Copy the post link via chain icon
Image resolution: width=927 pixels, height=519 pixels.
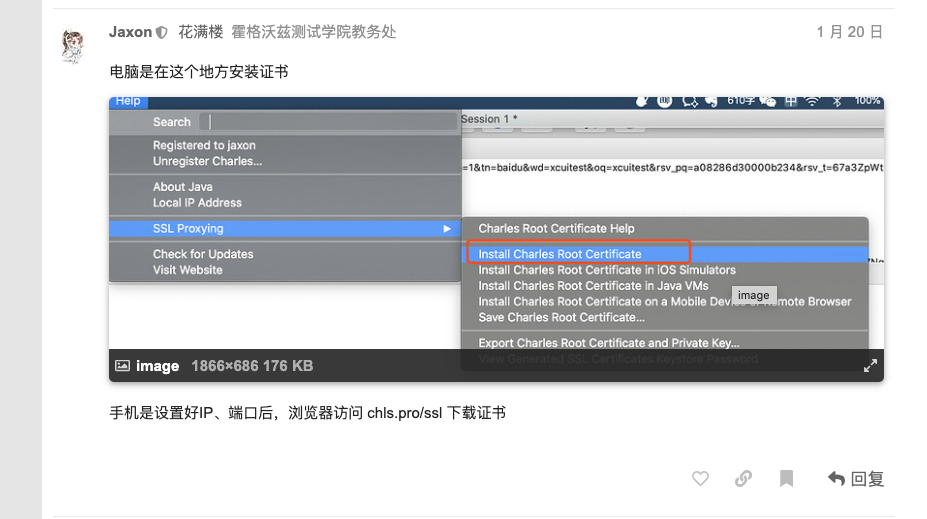point(743,478)
